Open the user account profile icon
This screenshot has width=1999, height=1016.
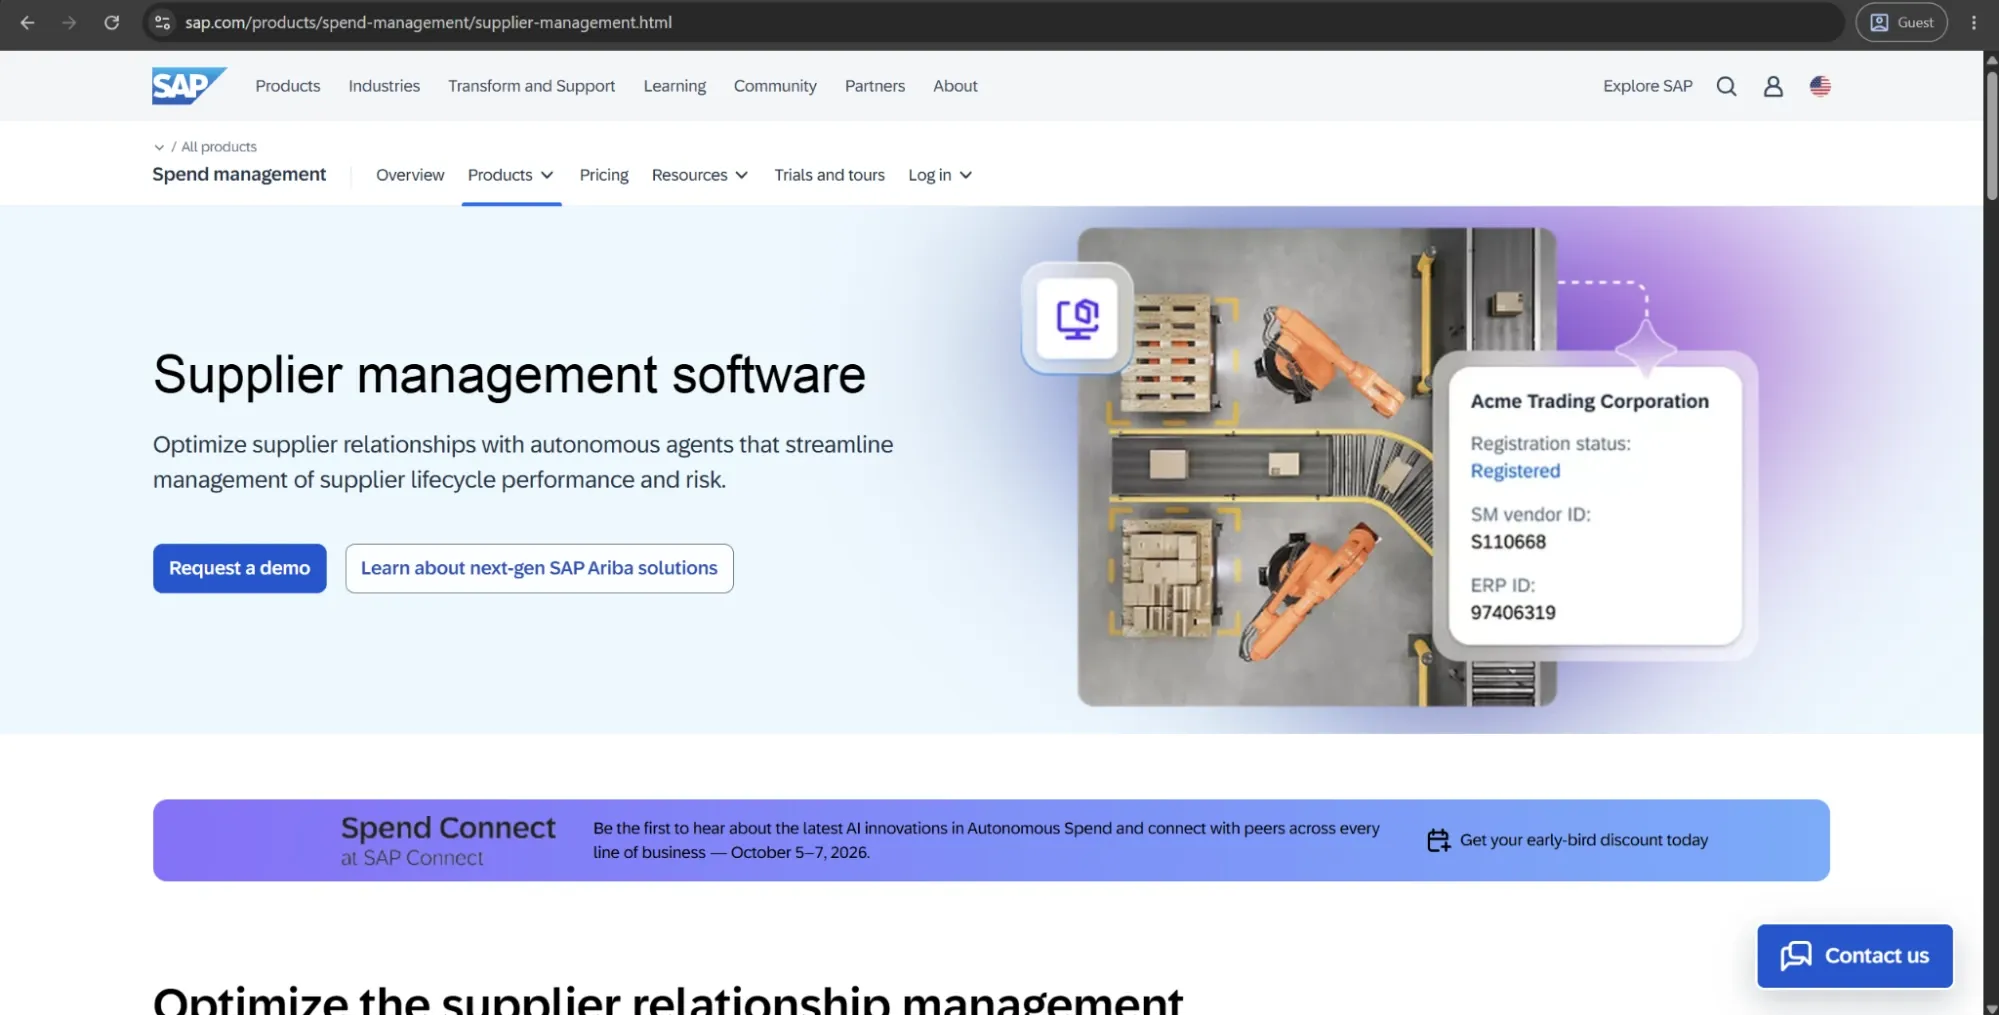1773,86
